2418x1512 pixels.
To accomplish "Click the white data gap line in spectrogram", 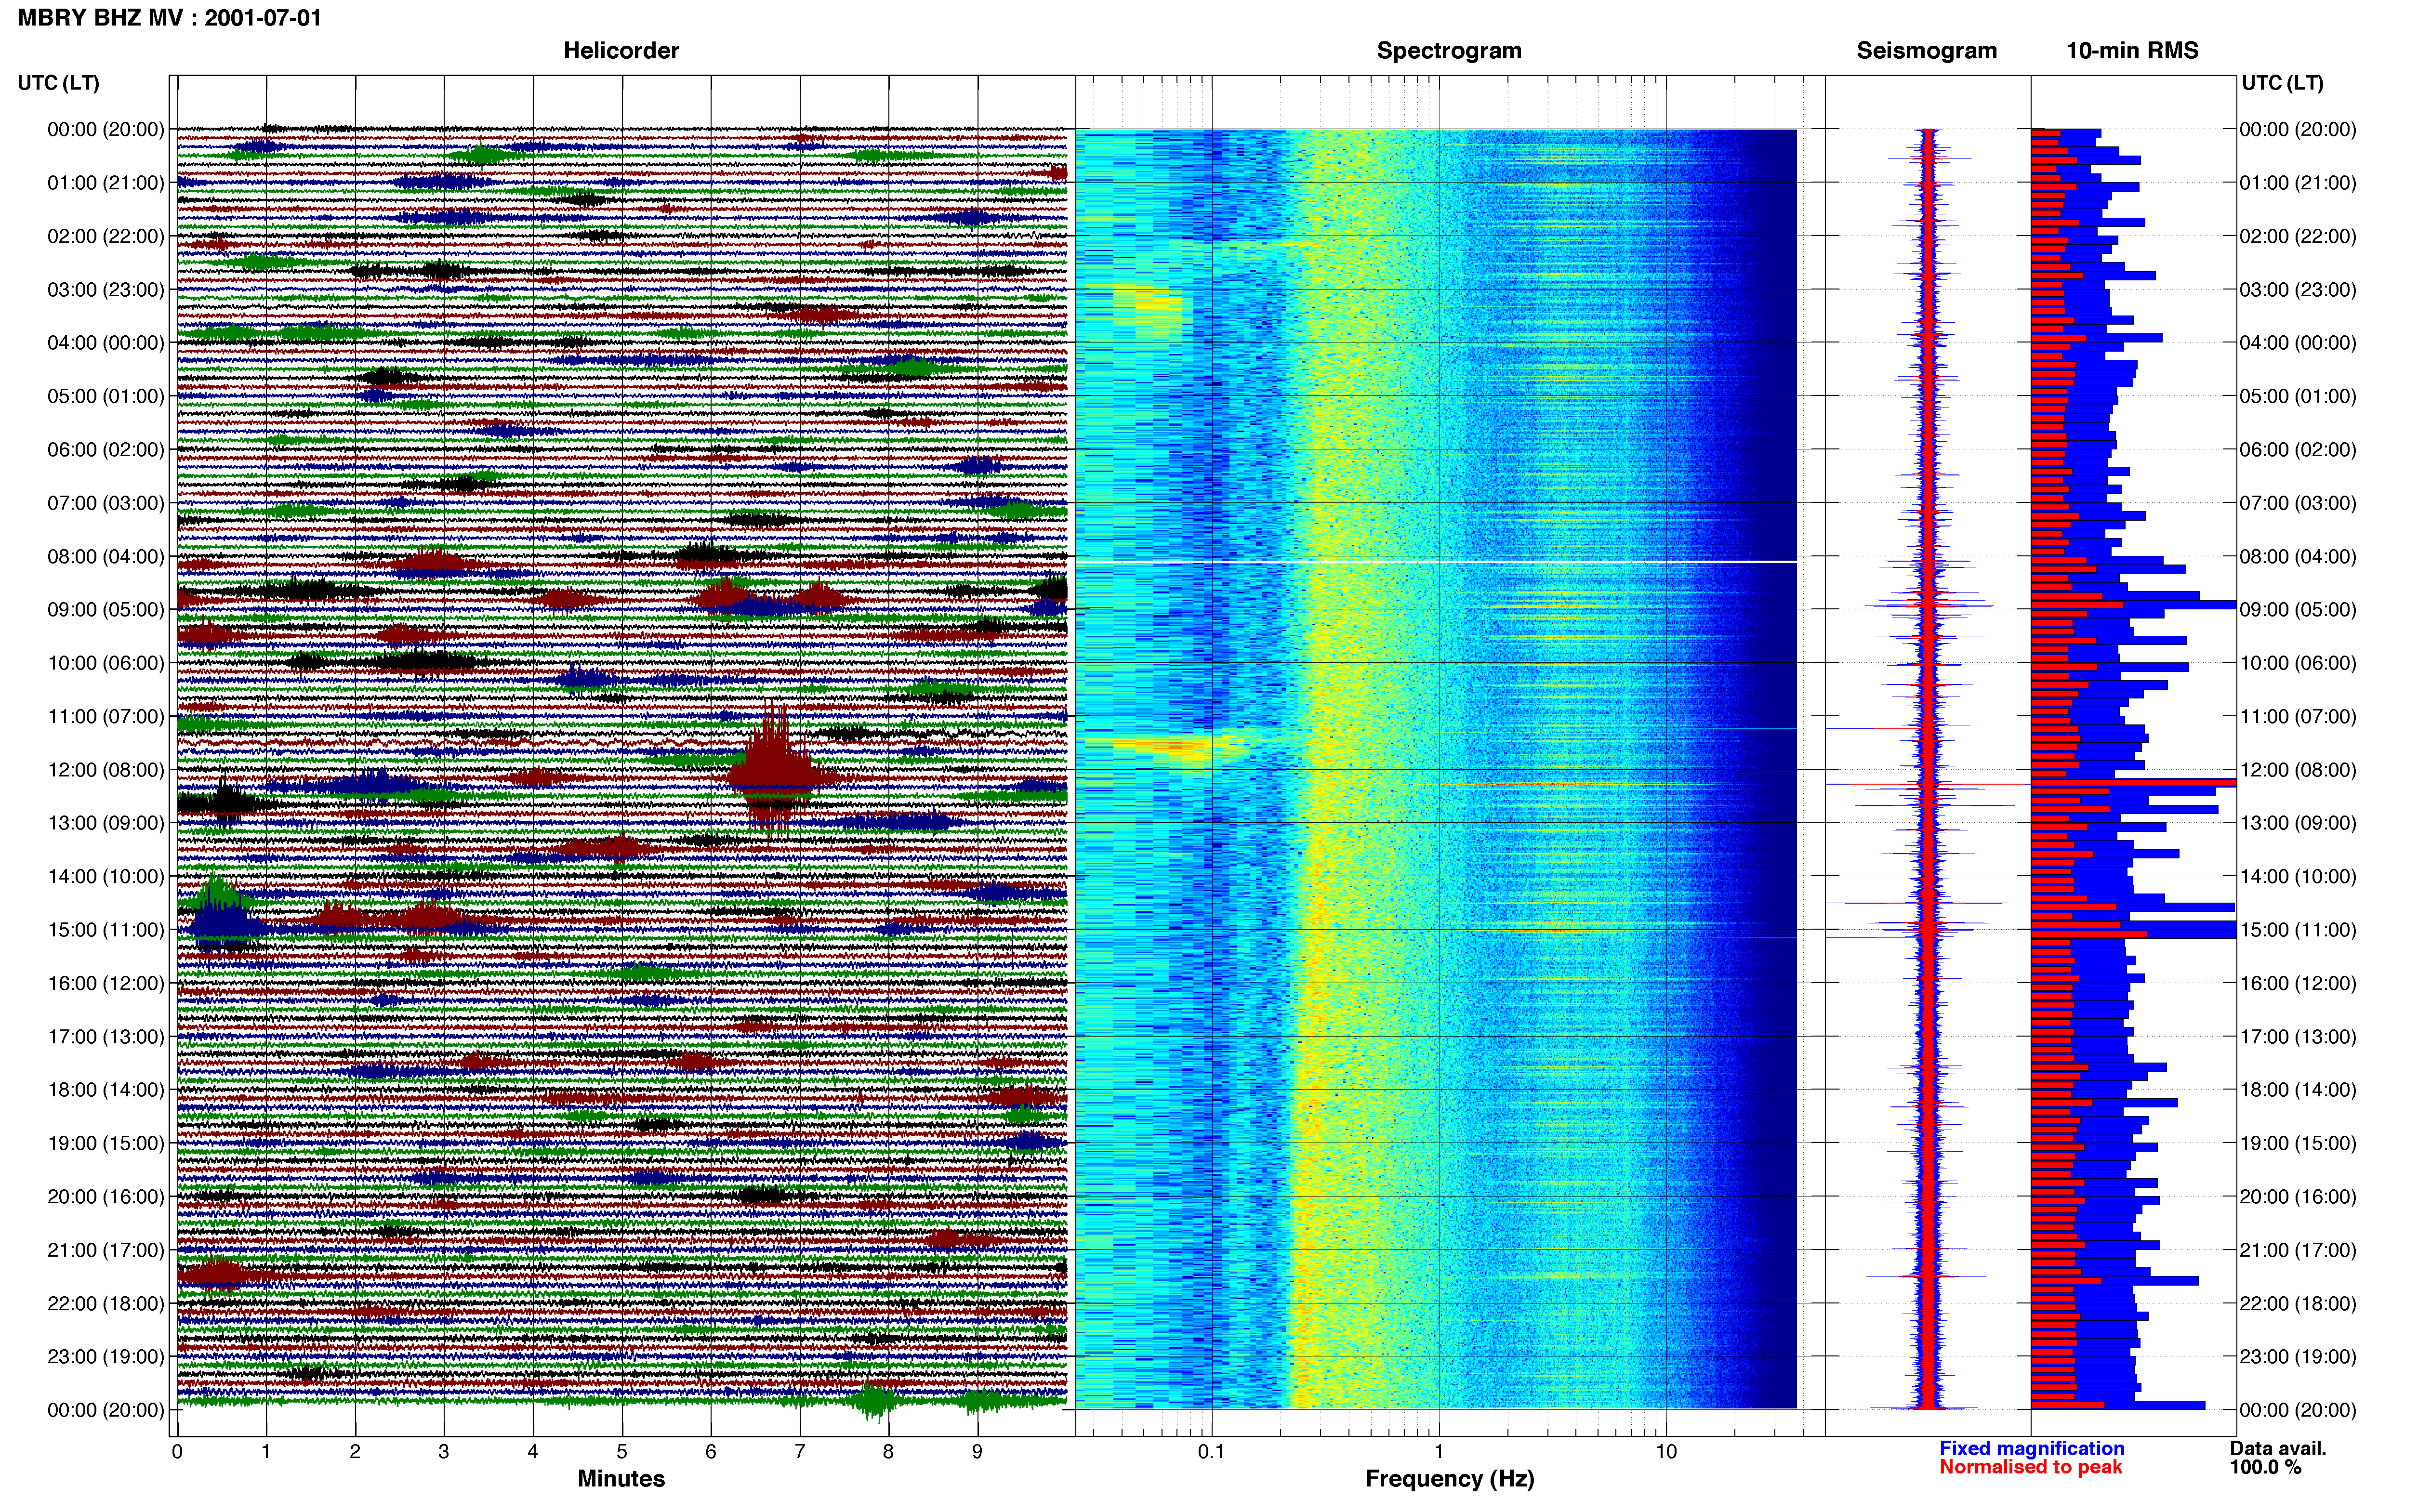I will pos(1436,562).
